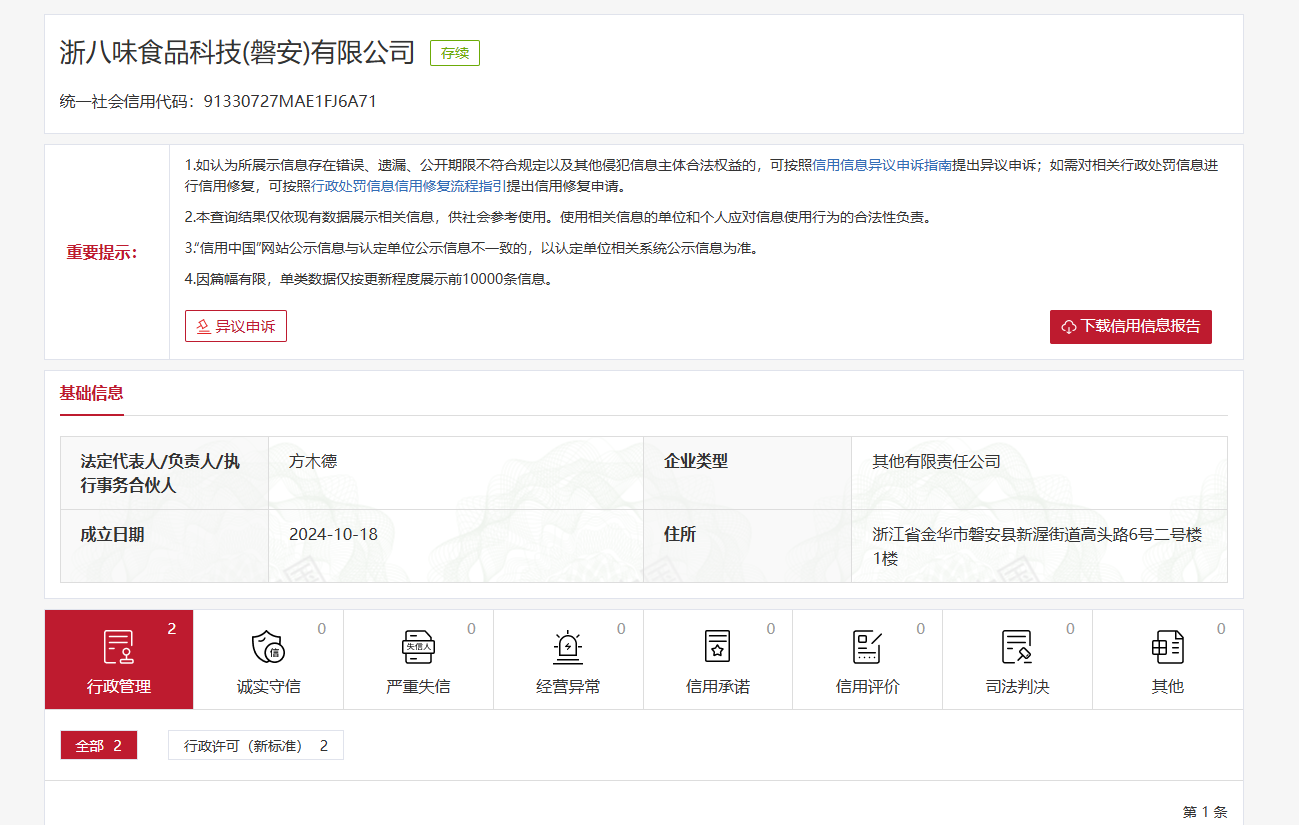Select the 诚实守信 shield icon
Viewport: 1299px width, 825px height.
click(268, 648)
